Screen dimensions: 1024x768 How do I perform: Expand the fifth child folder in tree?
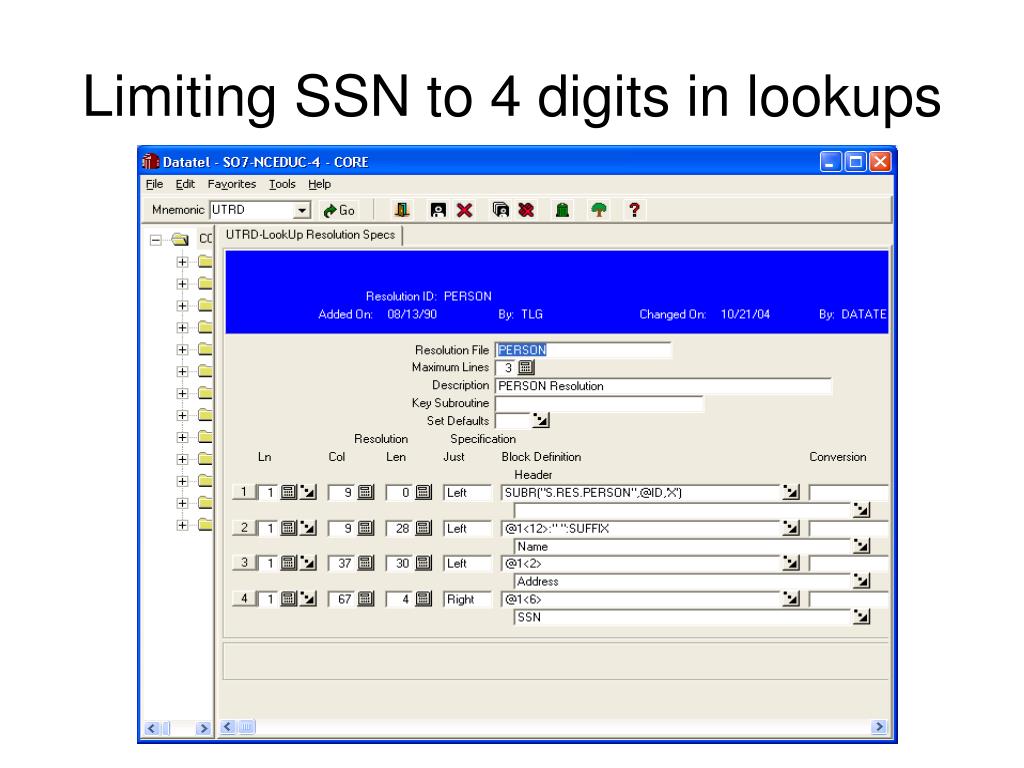(x=182, y=349)
